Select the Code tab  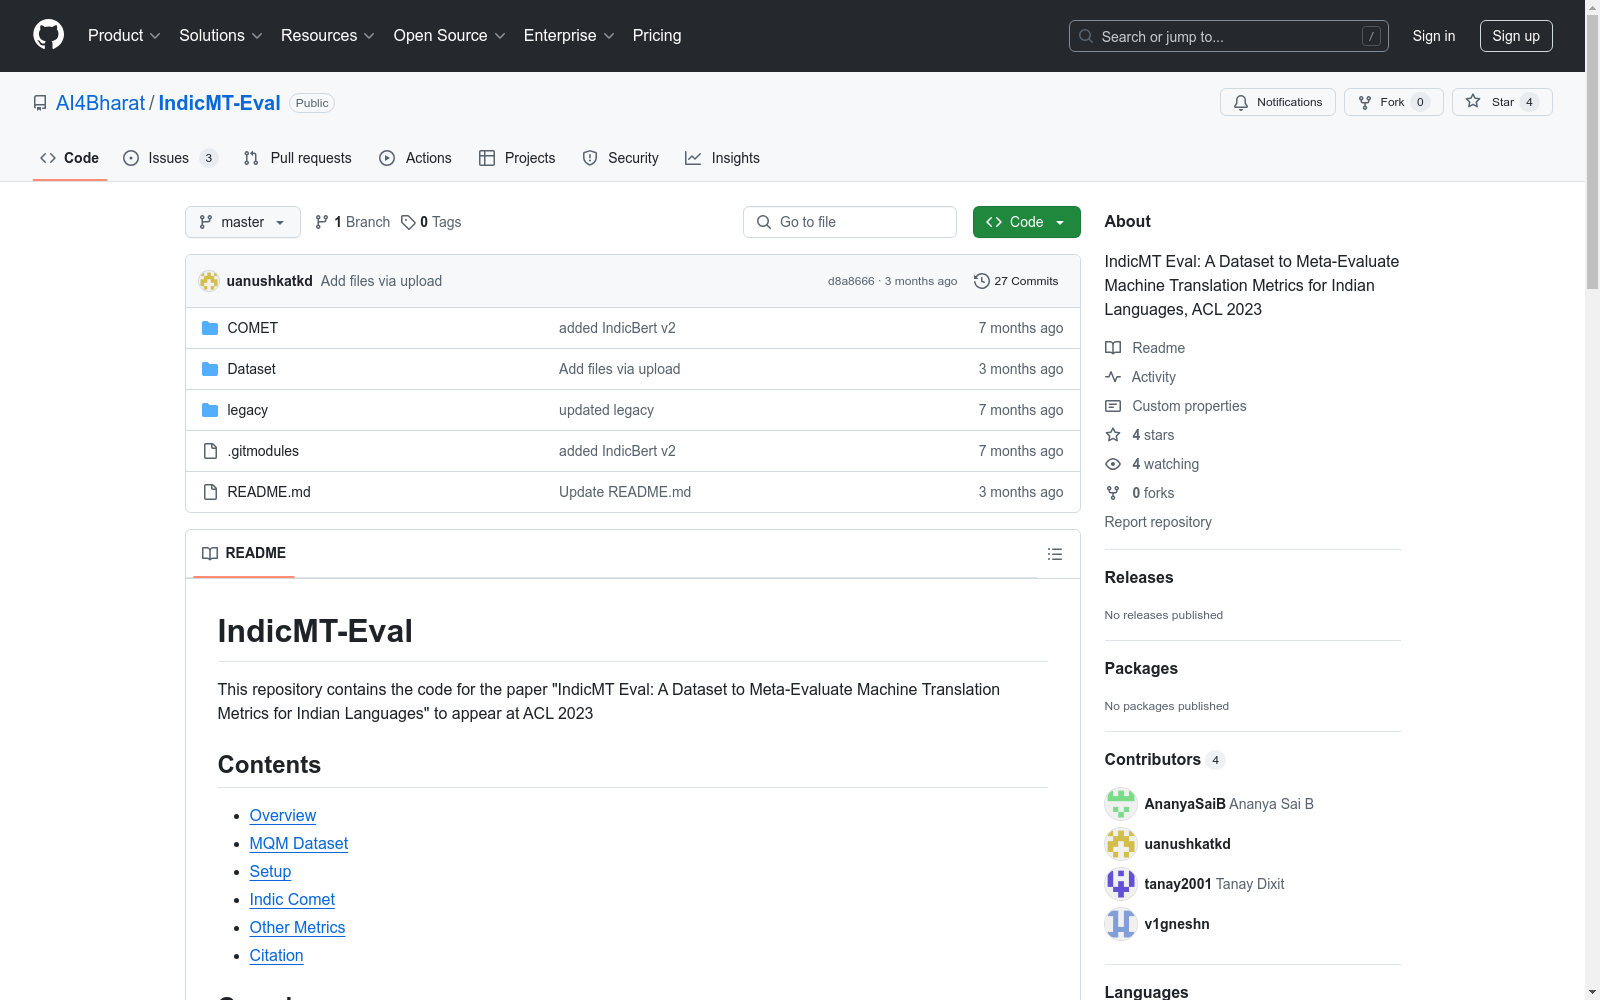coord(70,158)
